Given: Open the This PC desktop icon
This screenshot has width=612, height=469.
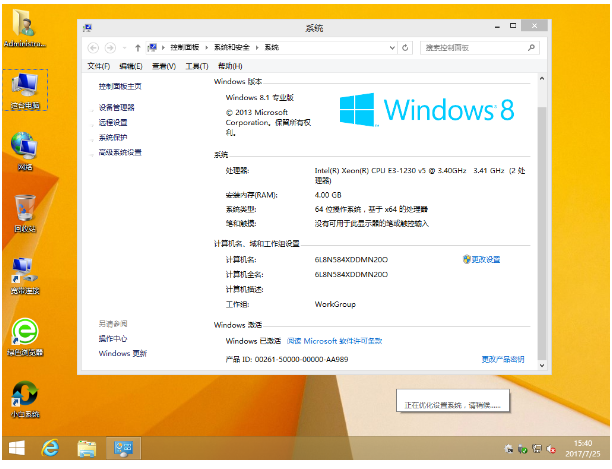Looking at the screenshot, I should pyautogui.click(x=25, y=90).
